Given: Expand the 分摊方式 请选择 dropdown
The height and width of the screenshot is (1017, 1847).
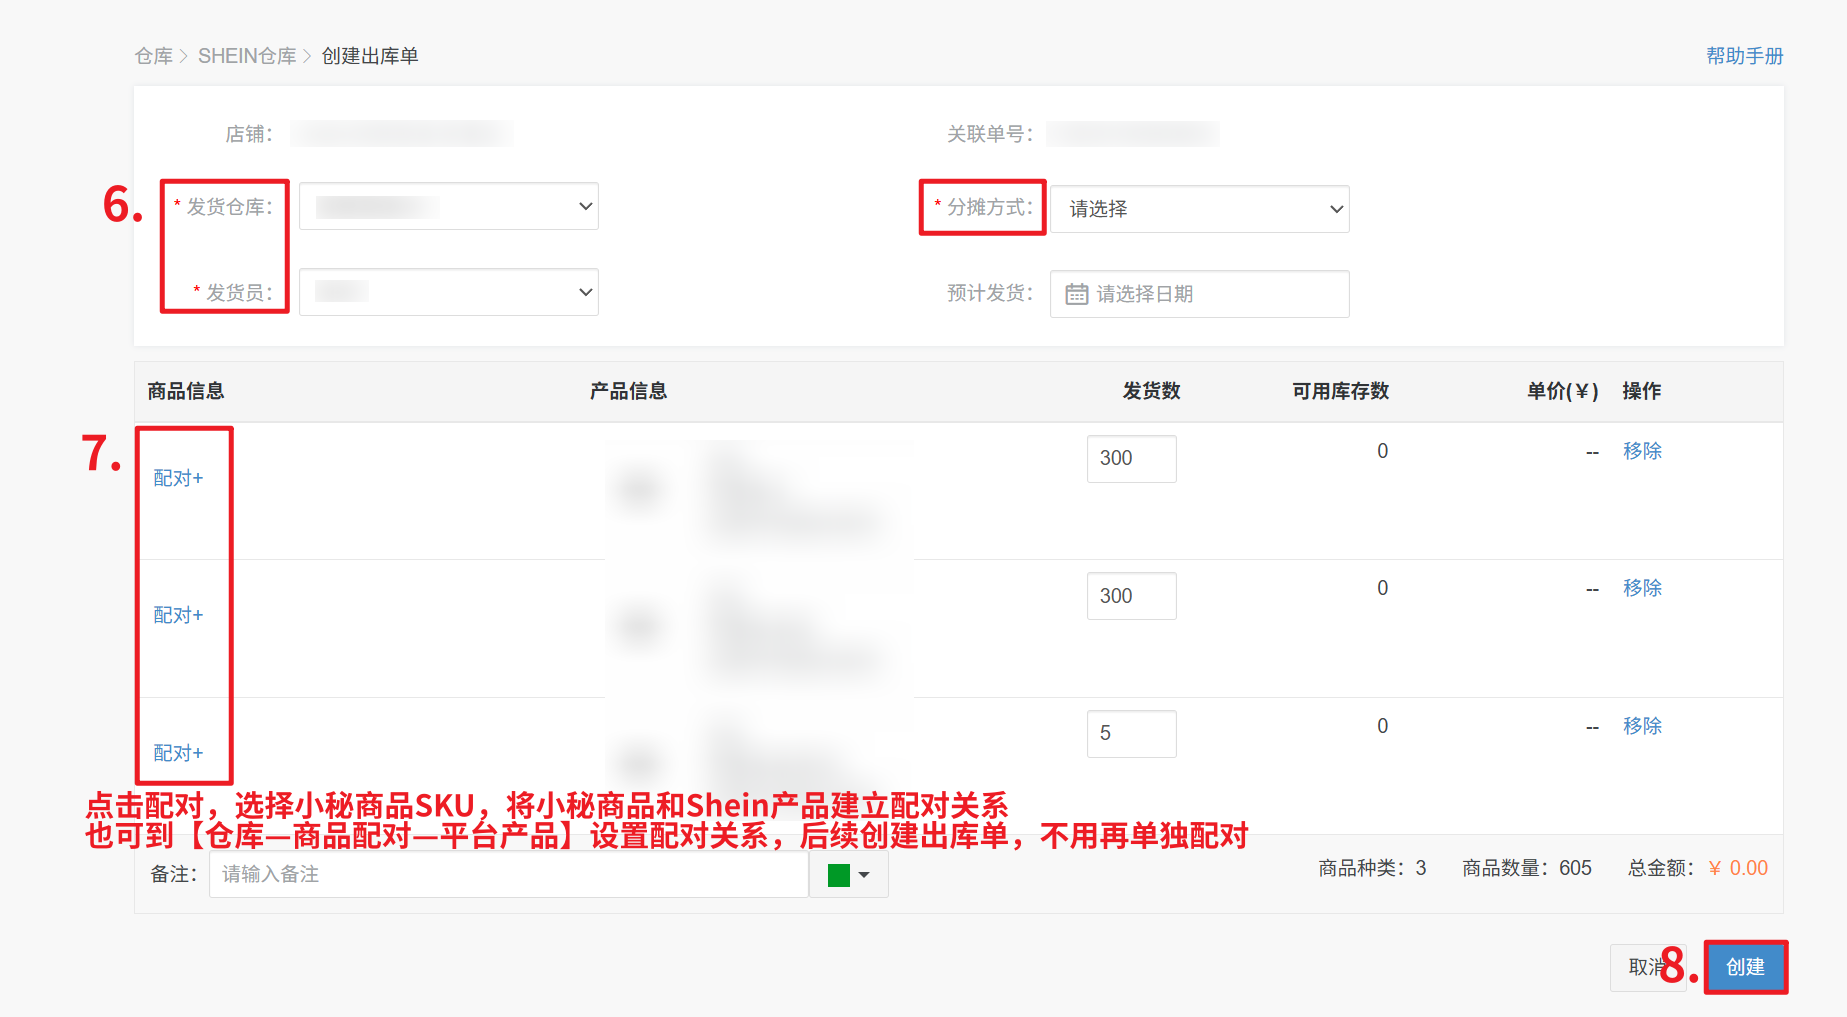Looking at the screenshot, I should click(1199, 209).
